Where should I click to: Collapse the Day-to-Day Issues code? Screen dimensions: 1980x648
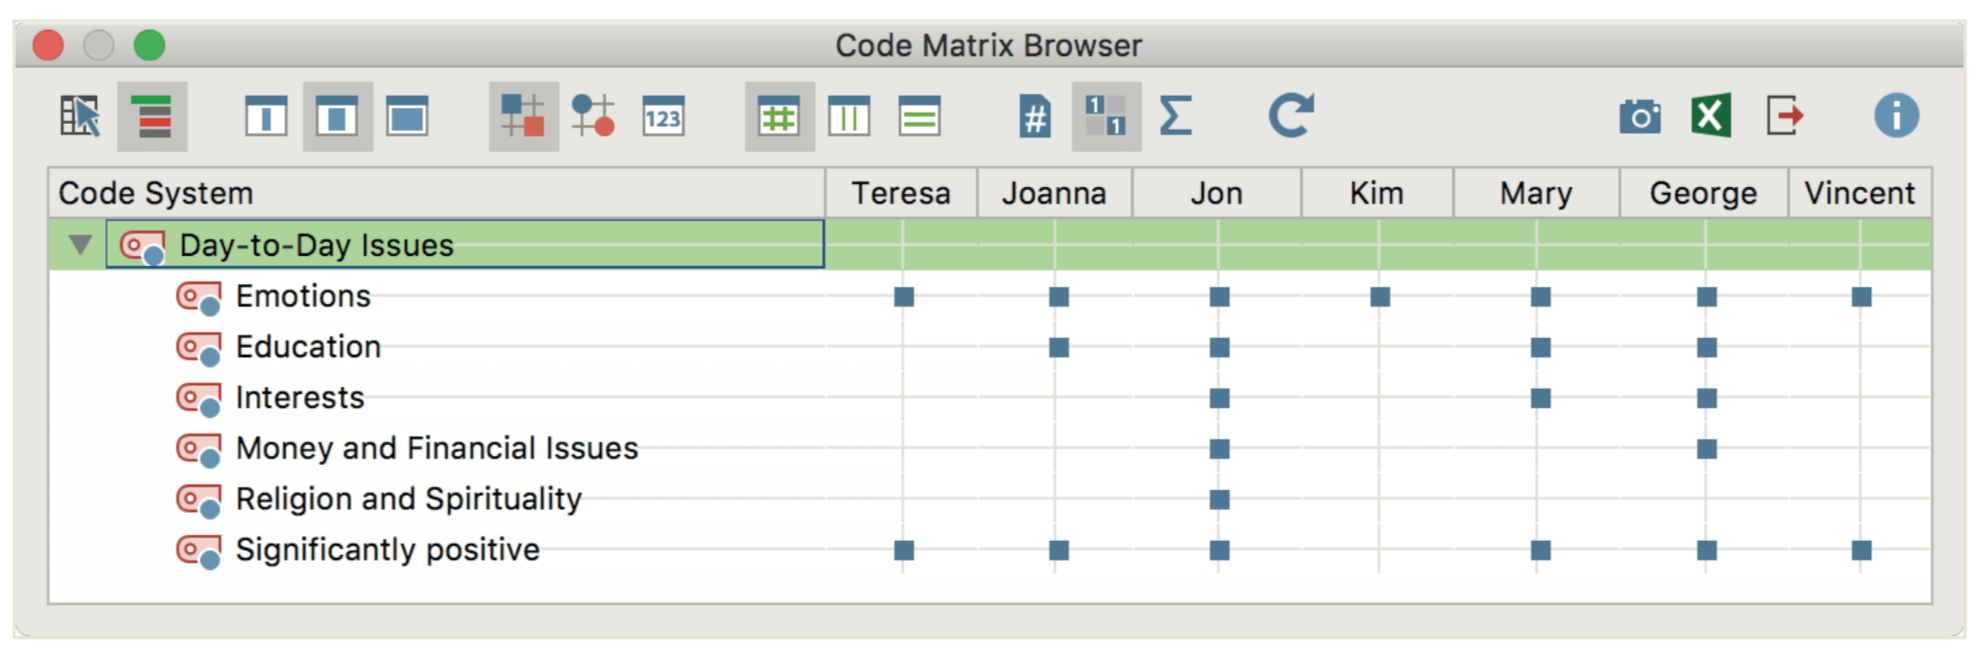80,244
